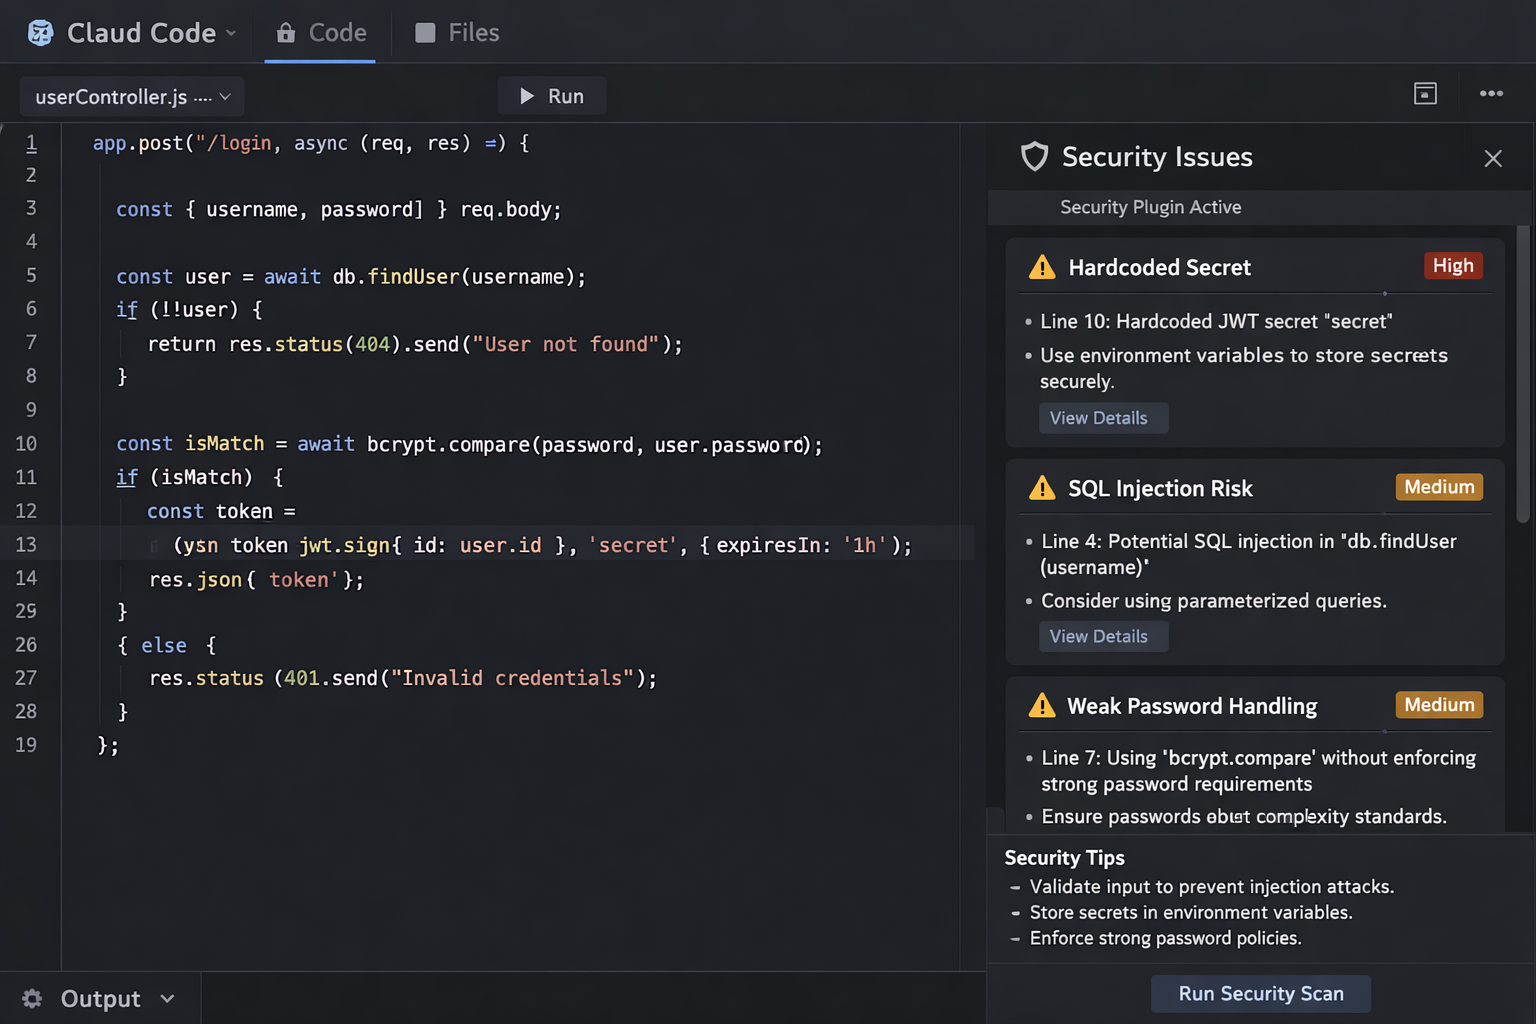Run the current file
The image size is (1536, 1024).
click(551, 96)
